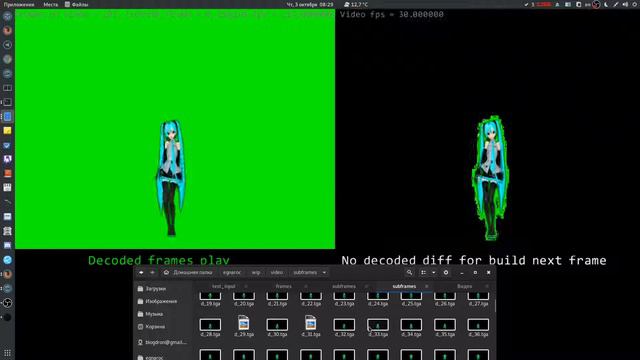Open the applications grid at the dock bottom
The height and width of the screenshot is (360, 640).
tap(7, 353)
